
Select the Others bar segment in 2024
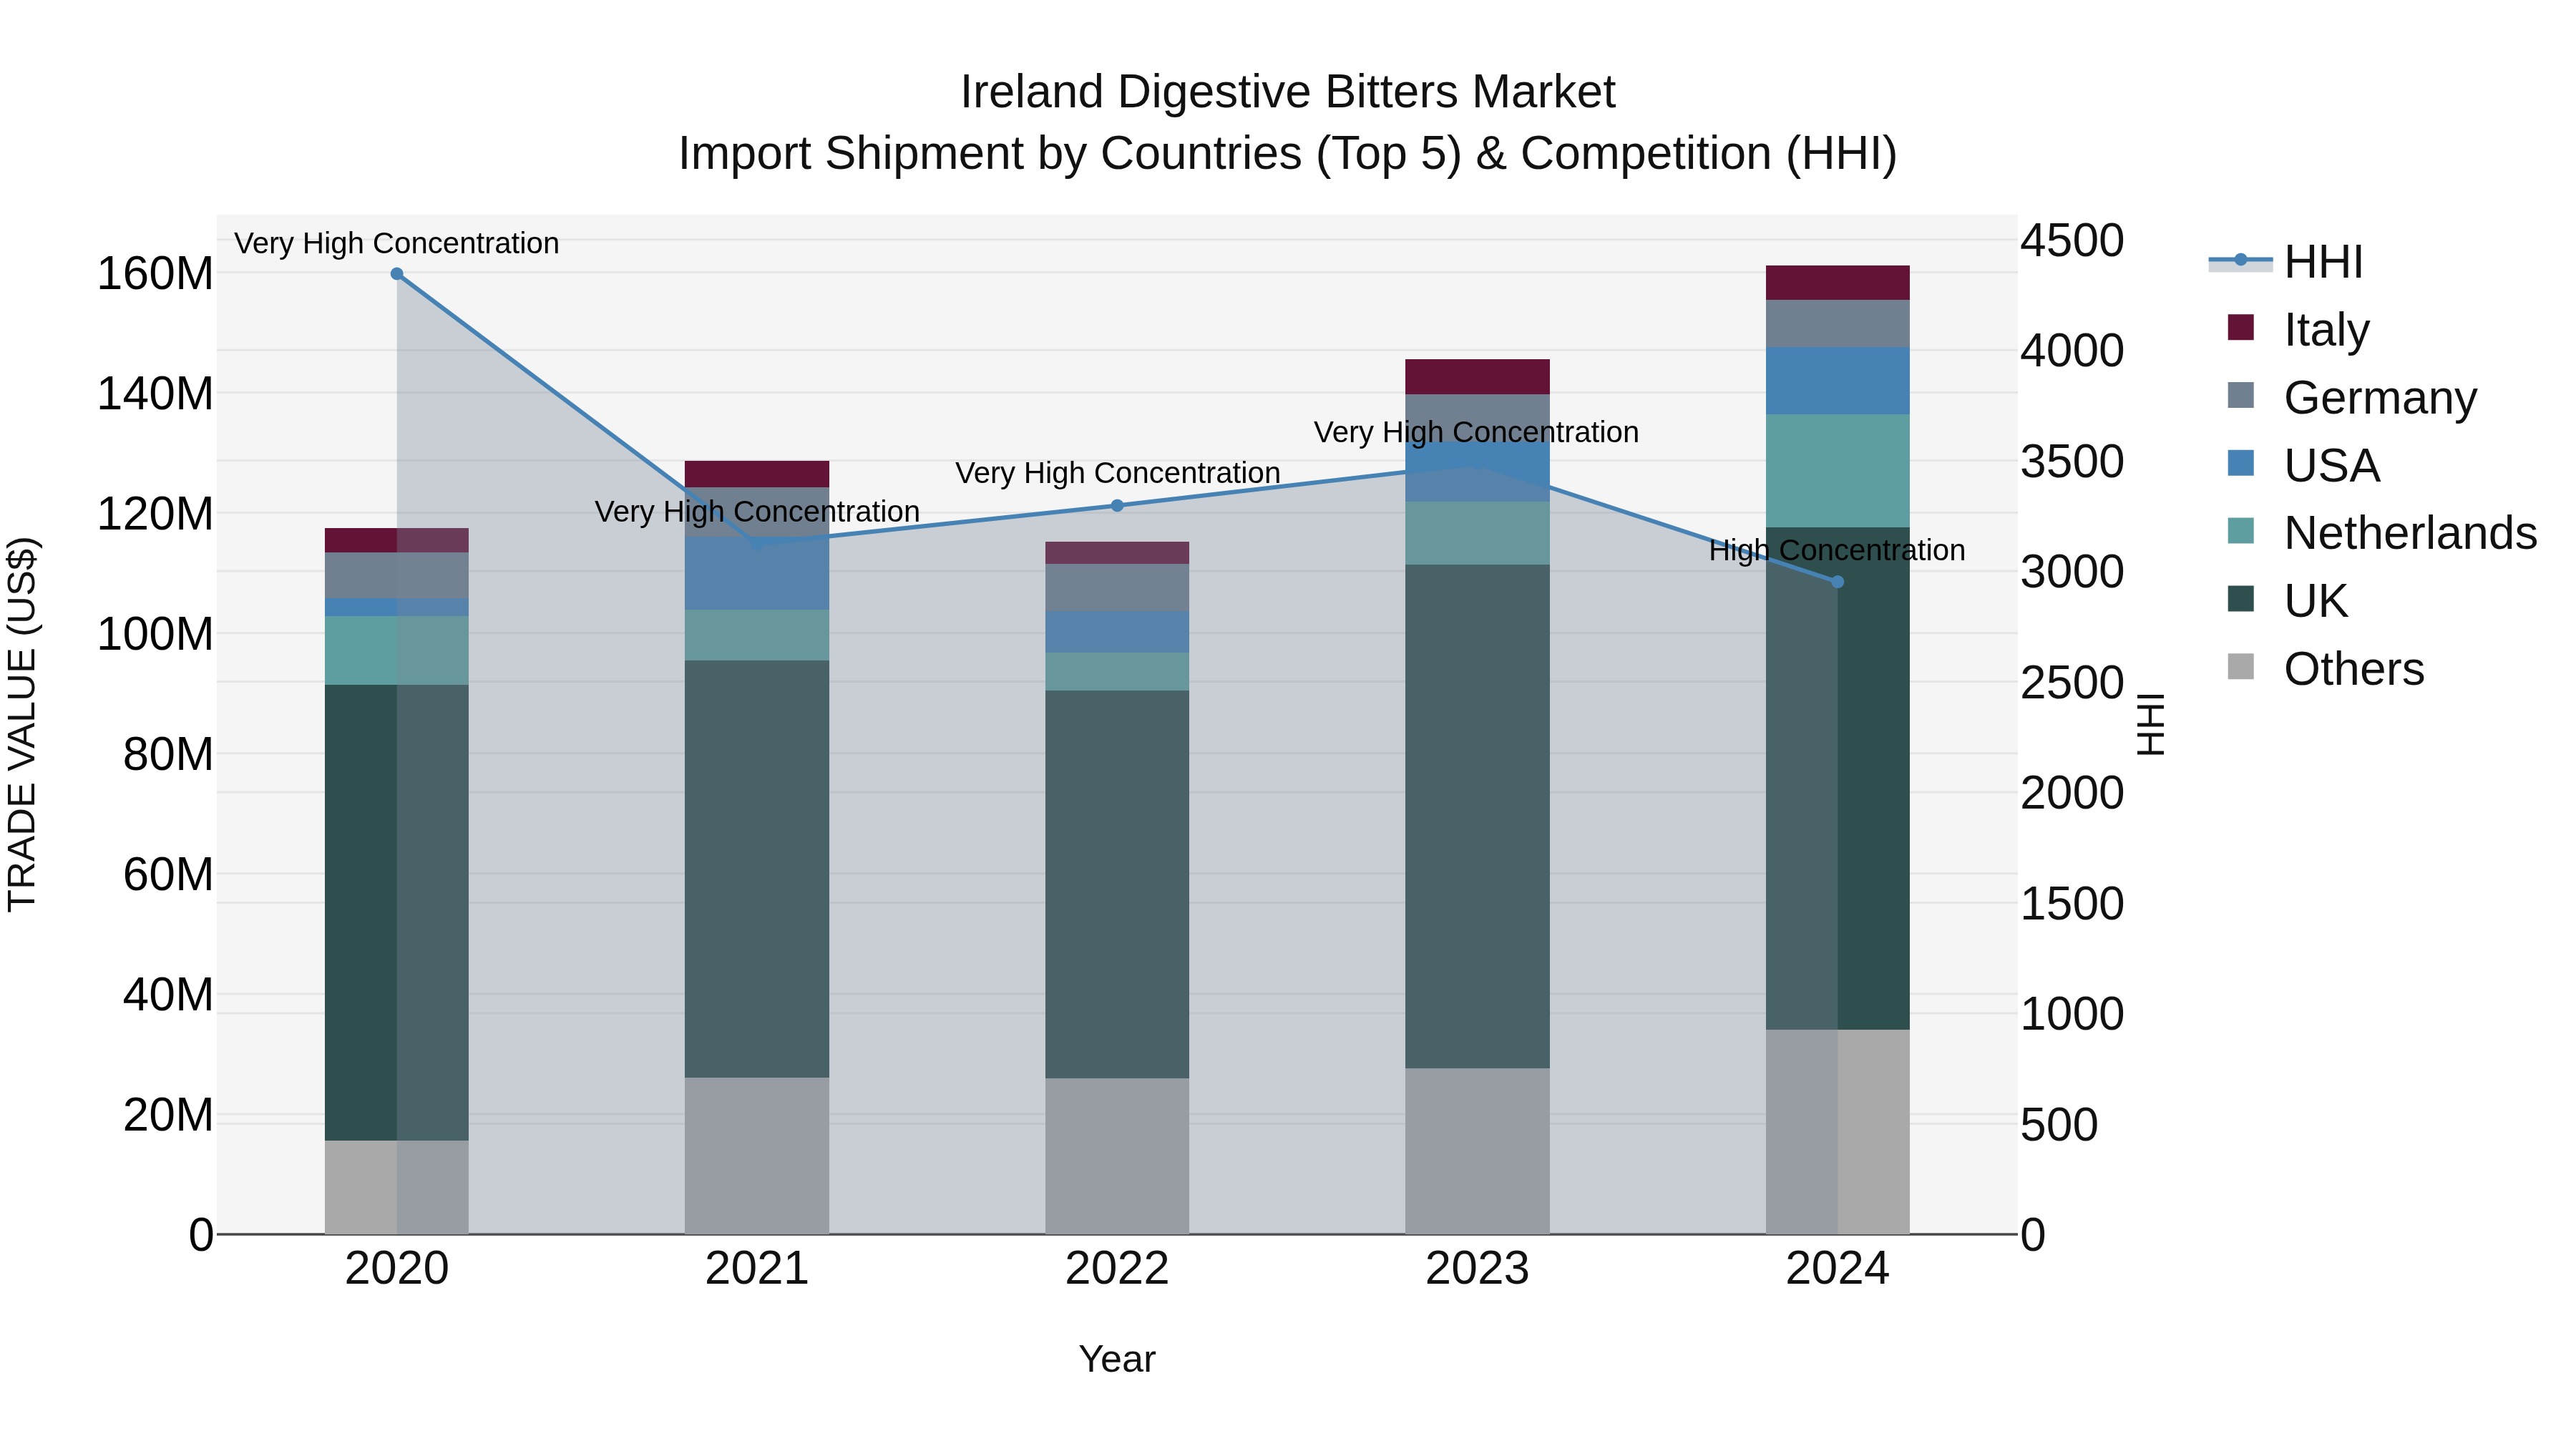click(x=1837, y=1132)
